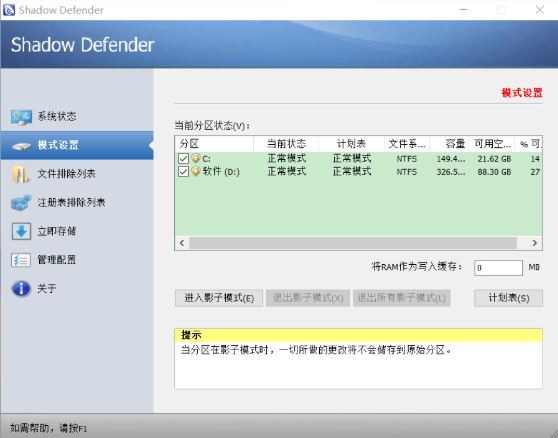Click 退出影子模式(X) button
The height and width of the screenshot is (438, 558).
pos(308,298)
